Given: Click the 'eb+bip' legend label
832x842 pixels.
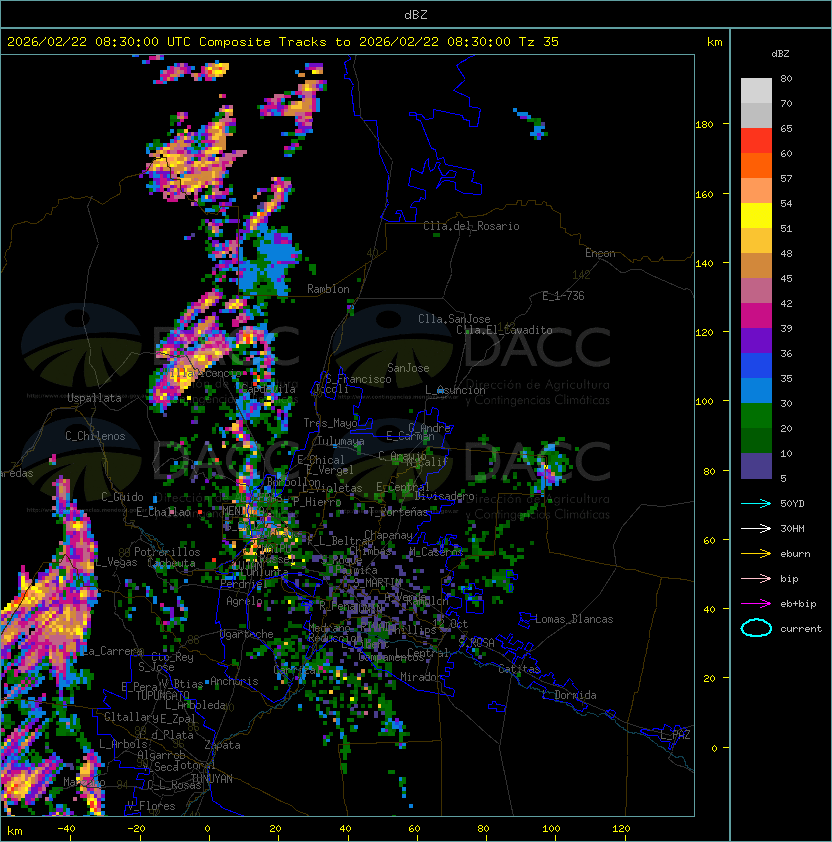Looking at the screenshot, I should [798, 604].
